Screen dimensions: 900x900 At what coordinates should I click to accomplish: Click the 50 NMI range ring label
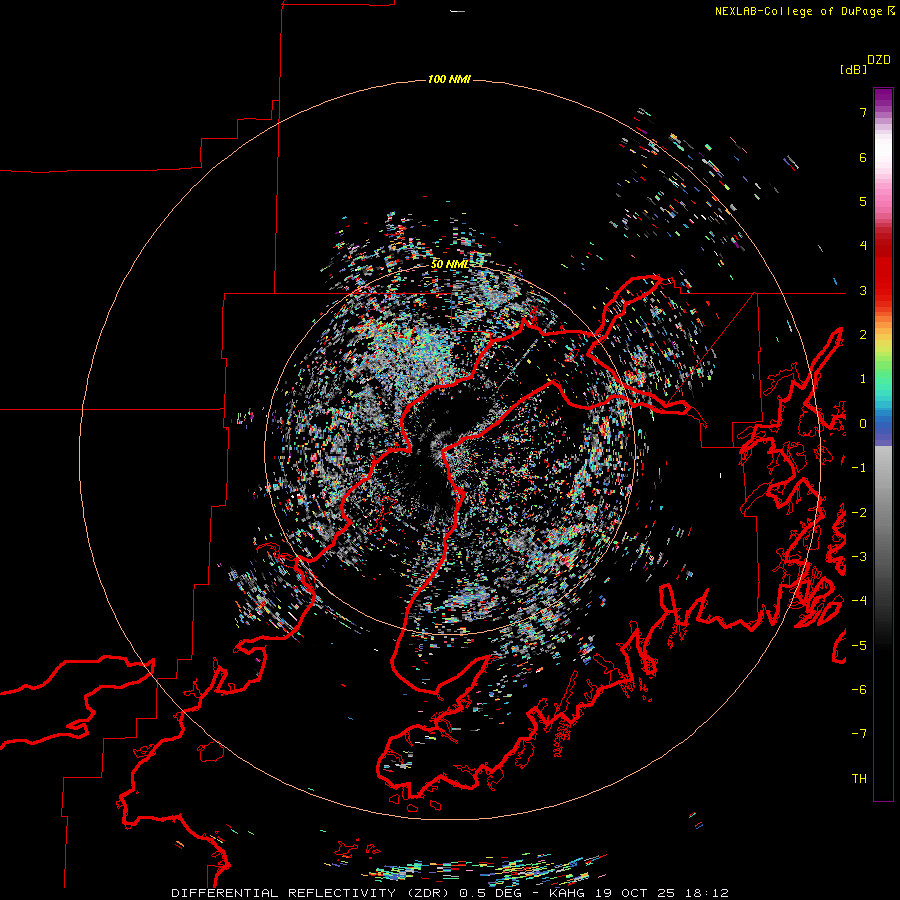(449, 264)
